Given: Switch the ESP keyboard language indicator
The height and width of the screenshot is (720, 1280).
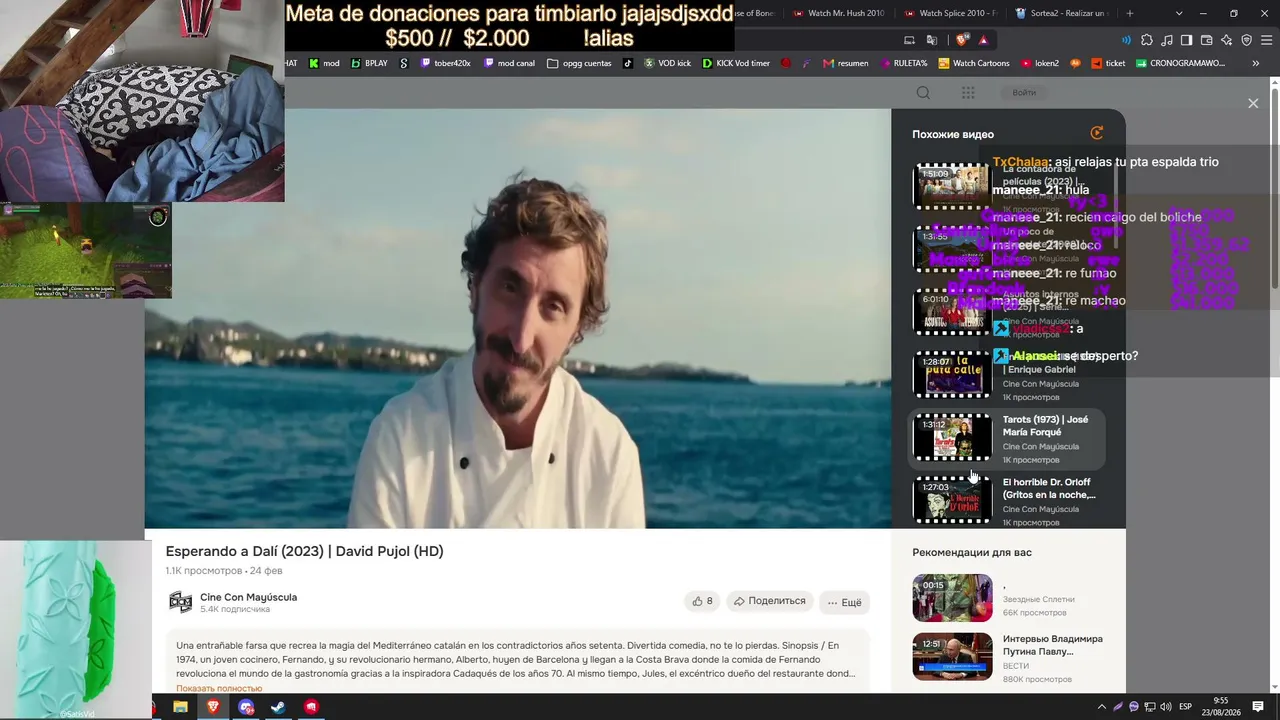Looking at the screenshot, I should (x=1186, y=707).
